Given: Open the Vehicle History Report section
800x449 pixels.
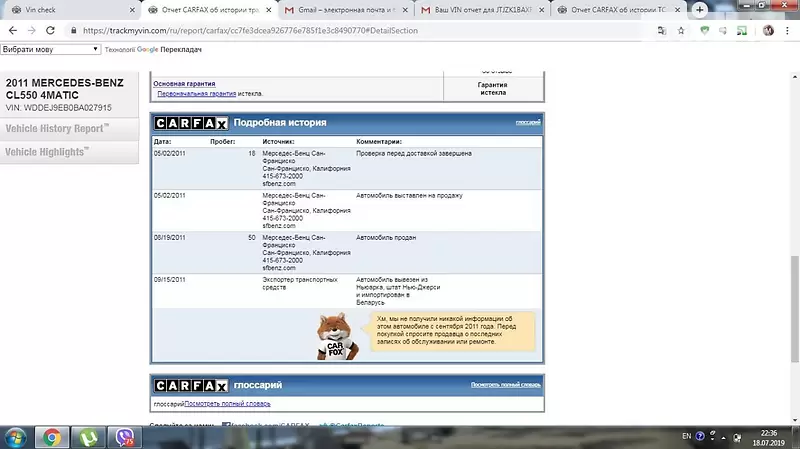Looking at the screenshot, I should click(69, 129).
